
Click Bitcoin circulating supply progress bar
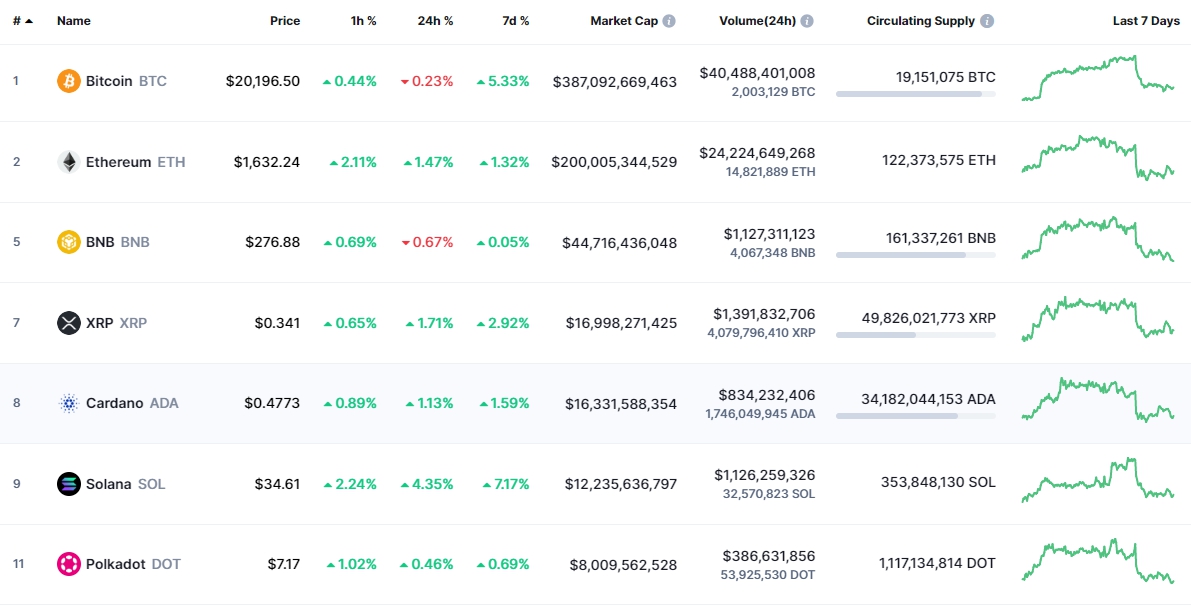[x=915, y=94]
